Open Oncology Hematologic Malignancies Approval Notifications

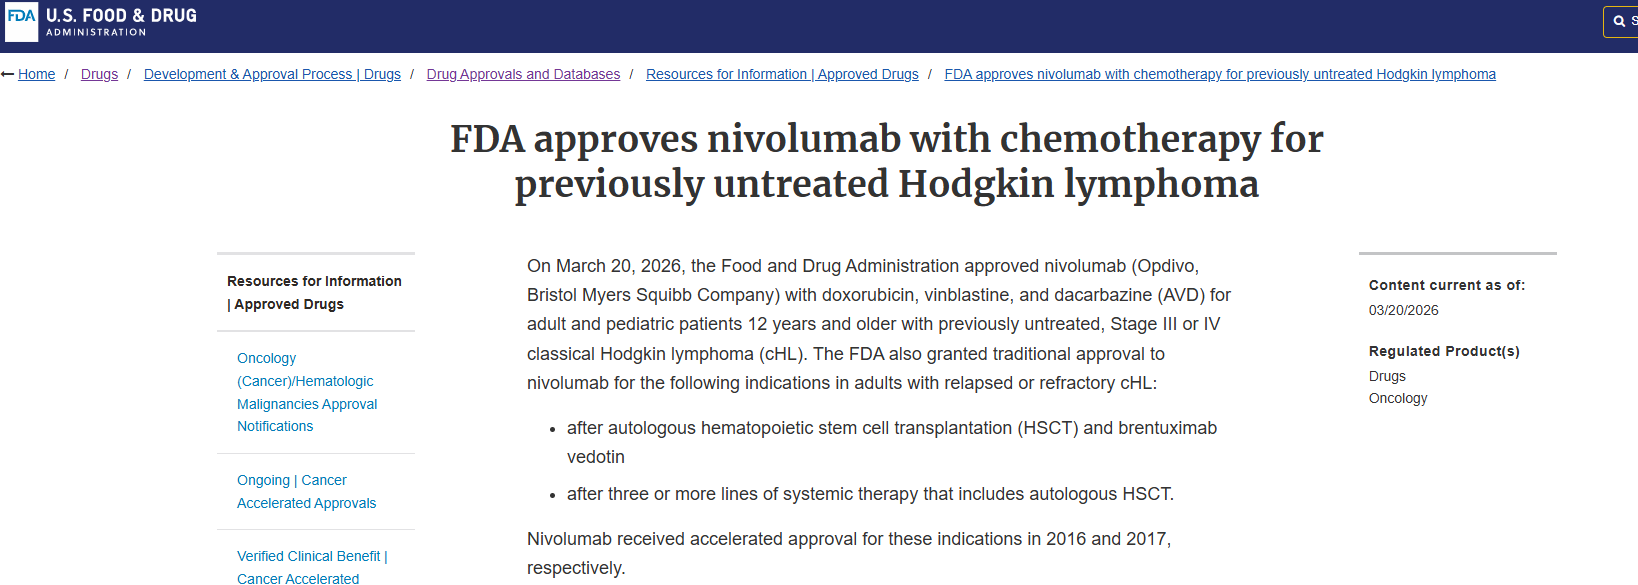tap(307, 392)
